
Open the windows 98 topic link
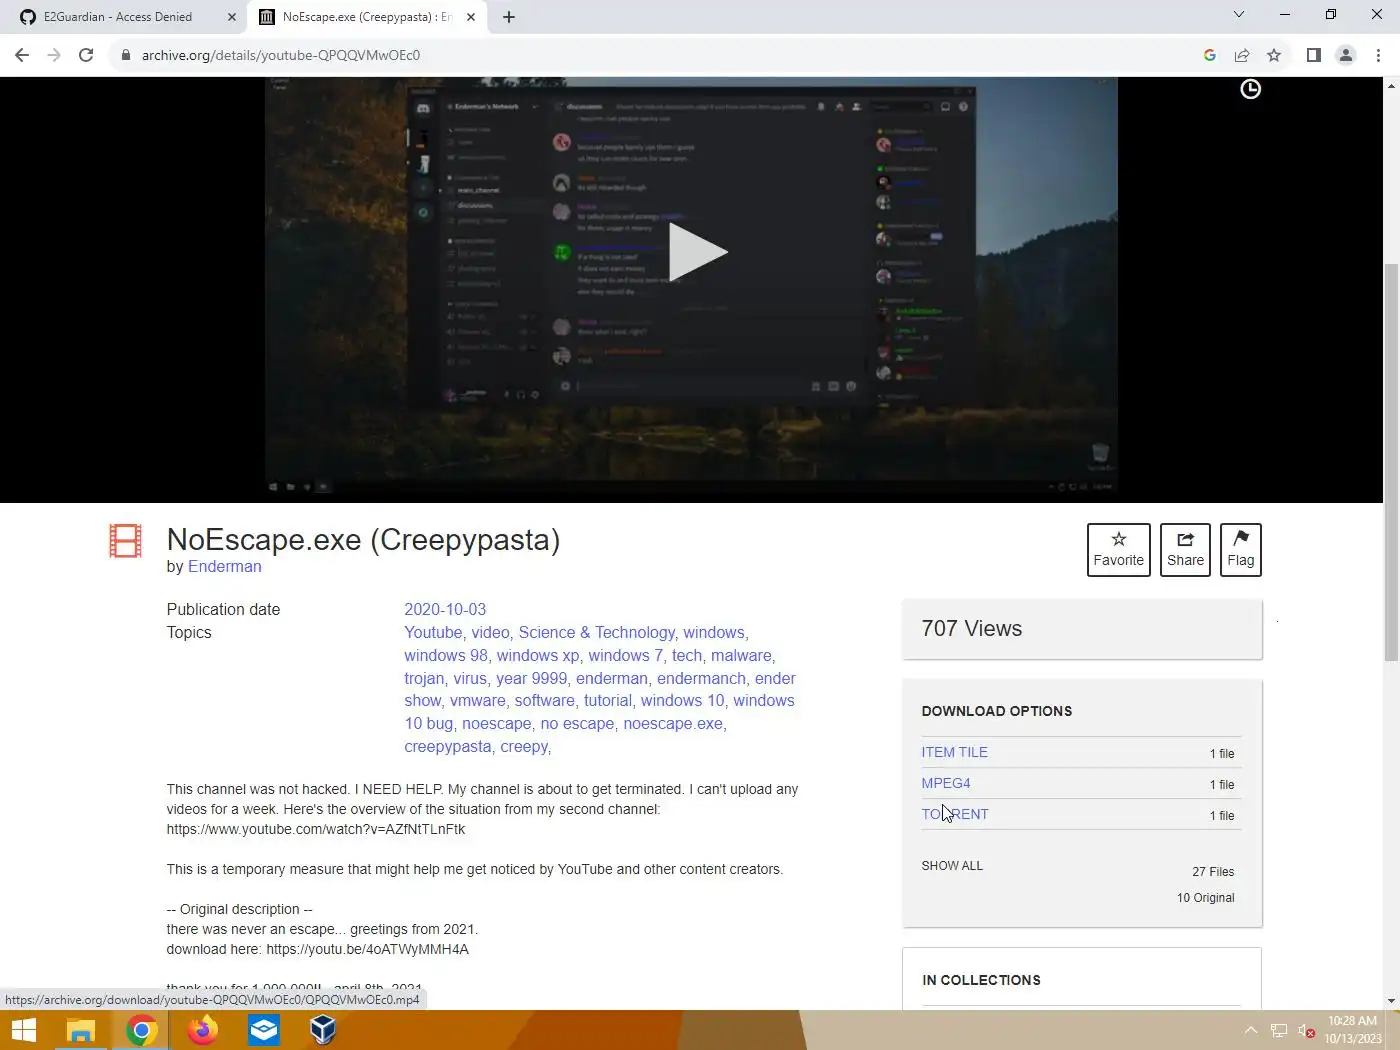pyautogui.click(x=445, y=655)
